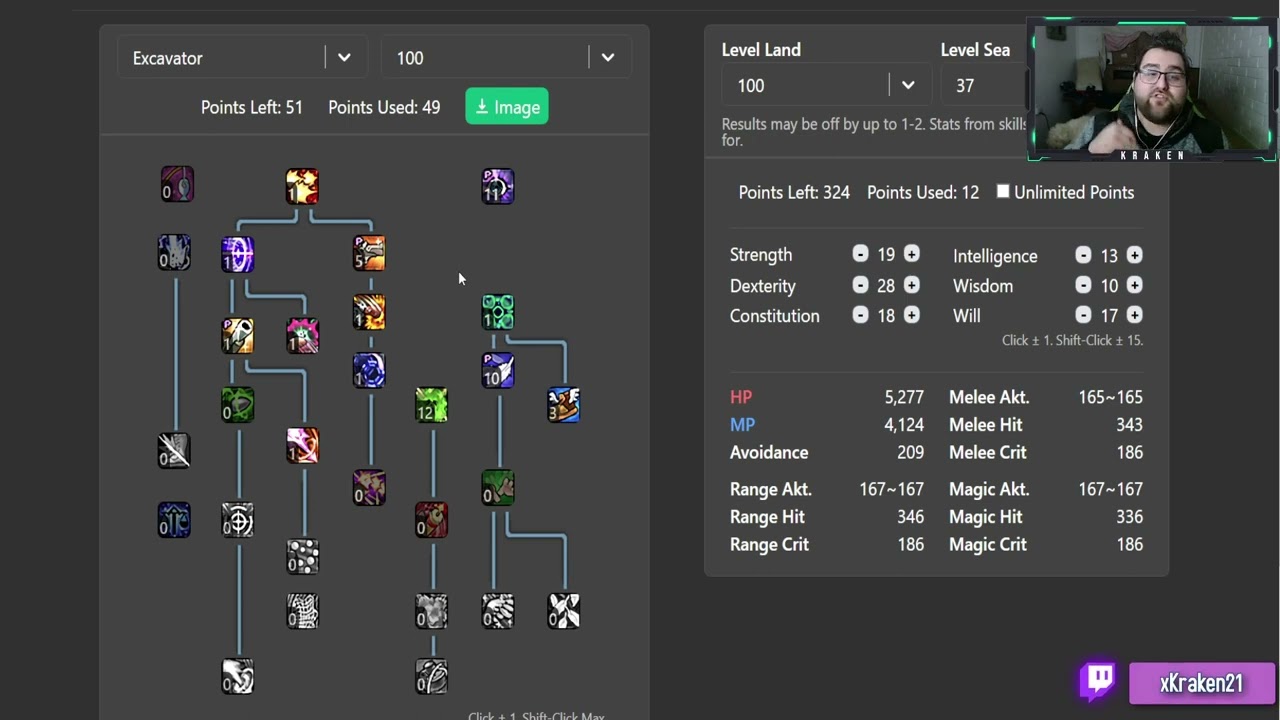Increase Wisdom with the plus button
Screen dimensions: 1280x720
click(x=1134, y=285)
